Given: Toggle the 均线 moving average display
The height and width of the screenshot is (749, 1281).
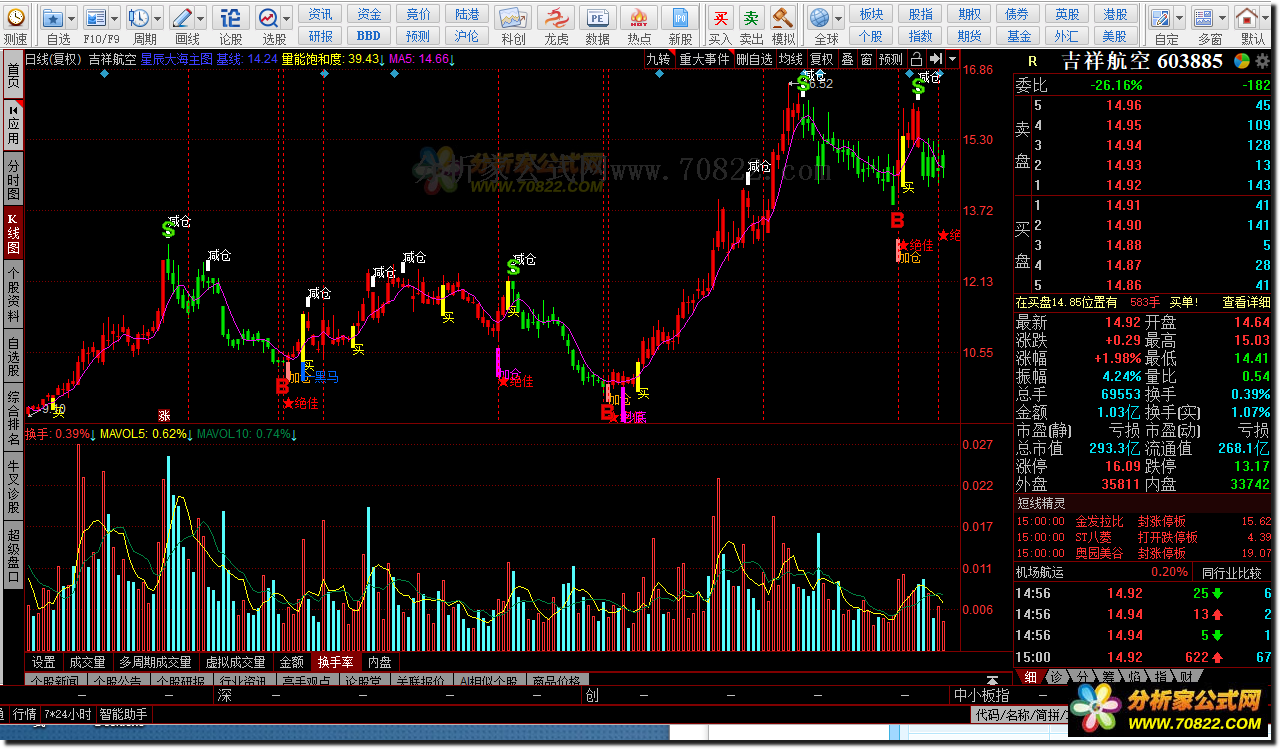Looking at the screenshot, I should point(791,59).
